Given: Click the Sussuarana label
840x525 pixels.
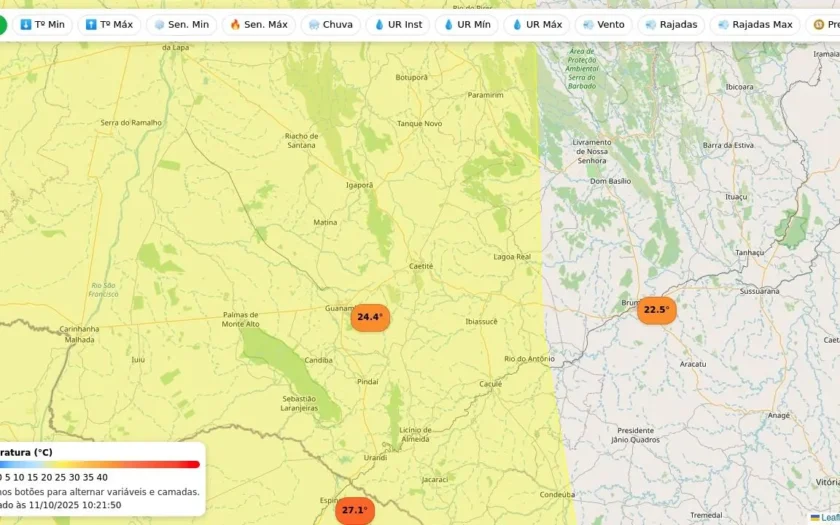Looking at the screenshot, I should [x=760, y=291].
